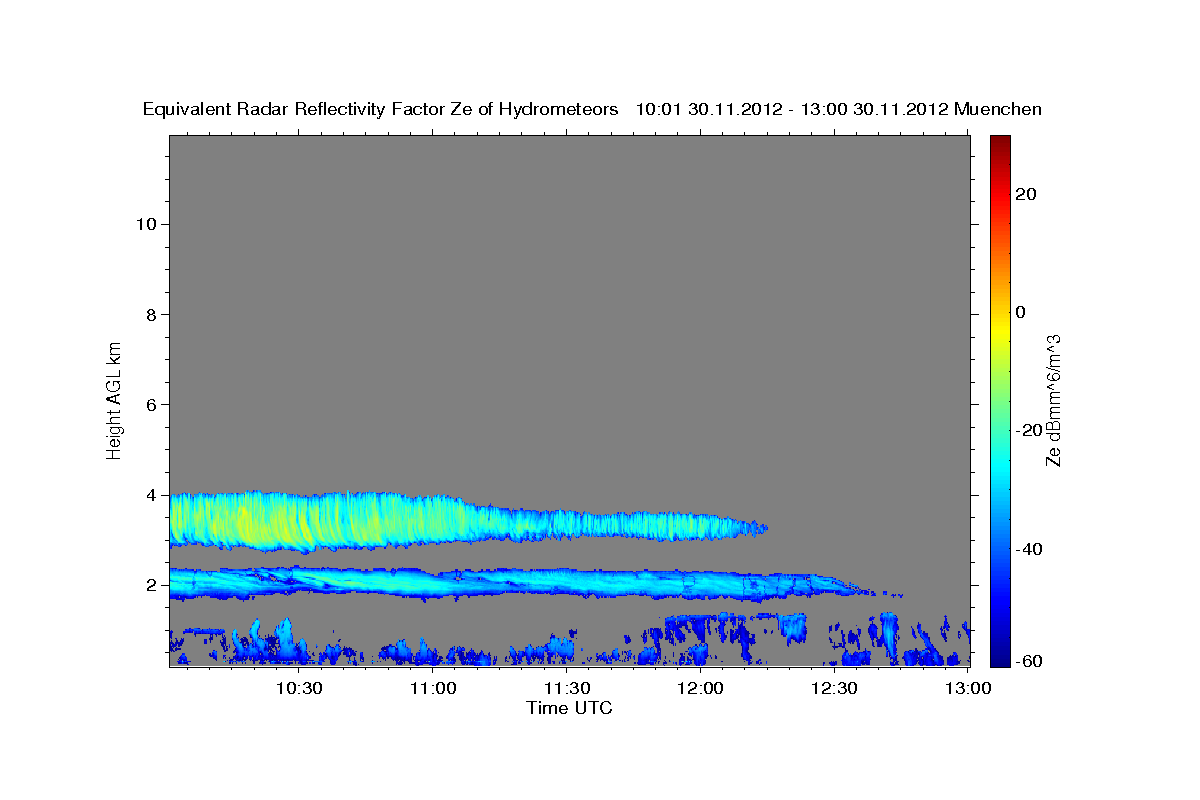Click the '11:00' time tick label
The image size is (1200, 800).
pos(433,688)
